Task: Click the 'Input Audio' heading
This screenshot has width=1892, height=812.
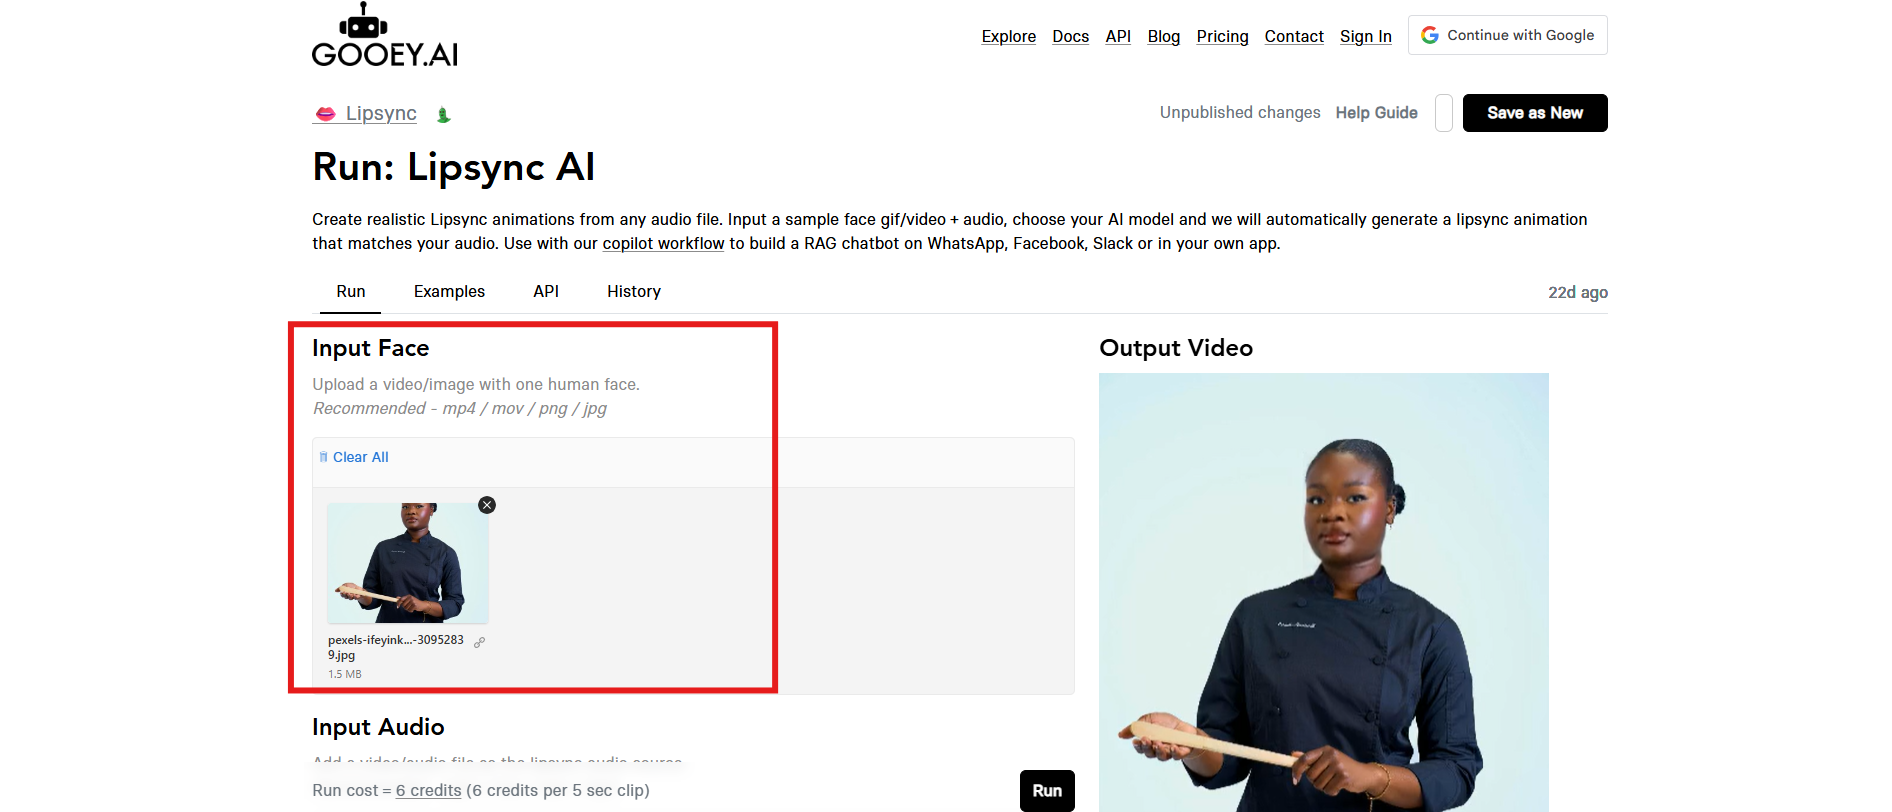Action: point(378,727)
